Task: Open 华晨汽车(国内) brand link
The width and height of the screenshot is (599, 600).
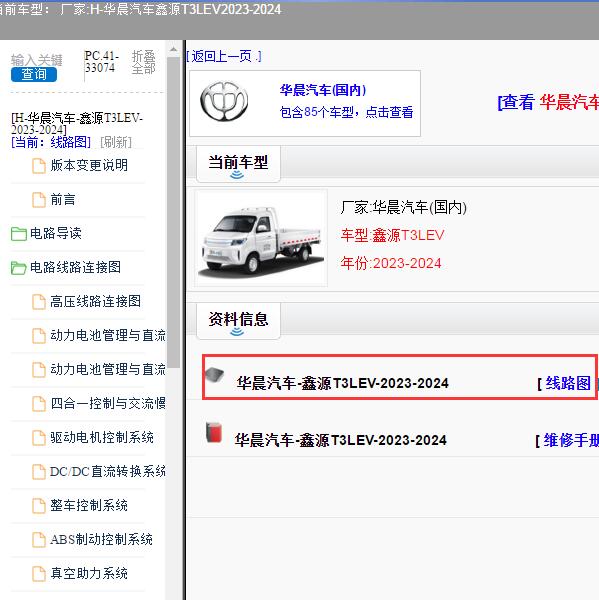Action: (x=322, y=90)
